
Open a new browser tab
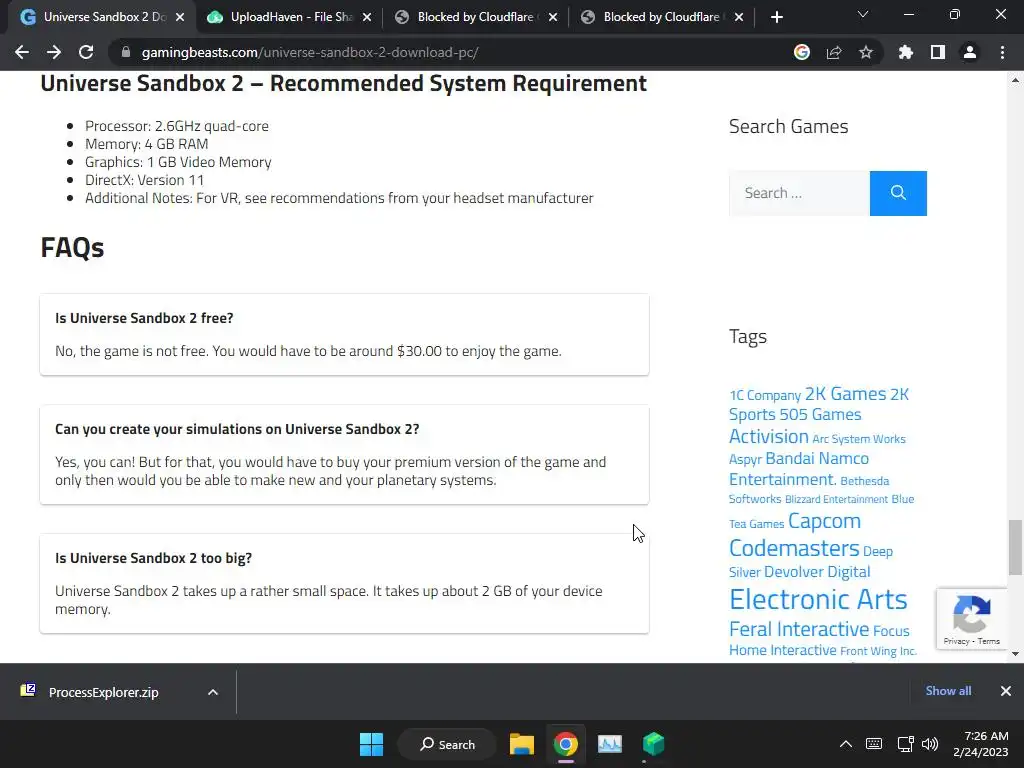776,17
